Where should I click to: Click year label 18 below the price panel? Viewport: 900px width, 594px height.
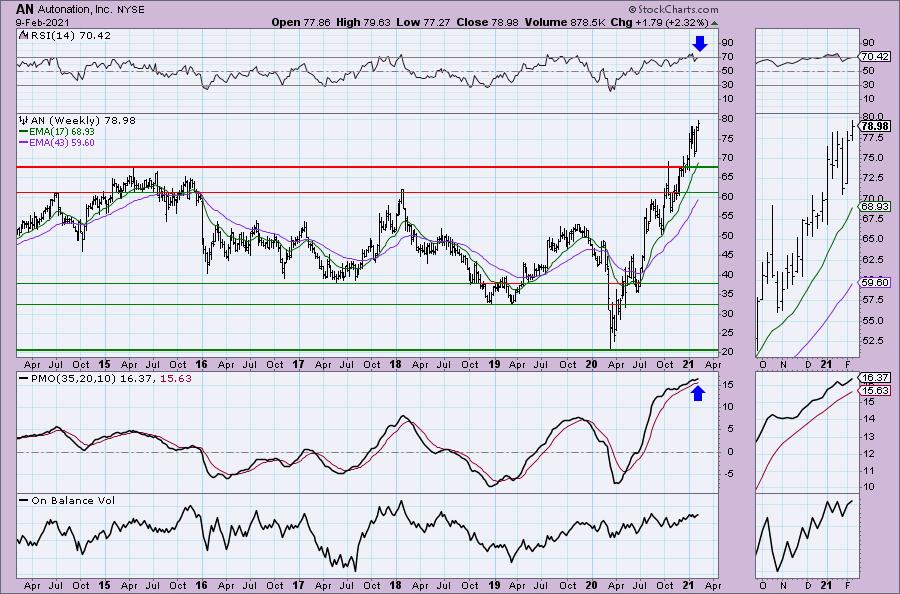tap(395, 364)
